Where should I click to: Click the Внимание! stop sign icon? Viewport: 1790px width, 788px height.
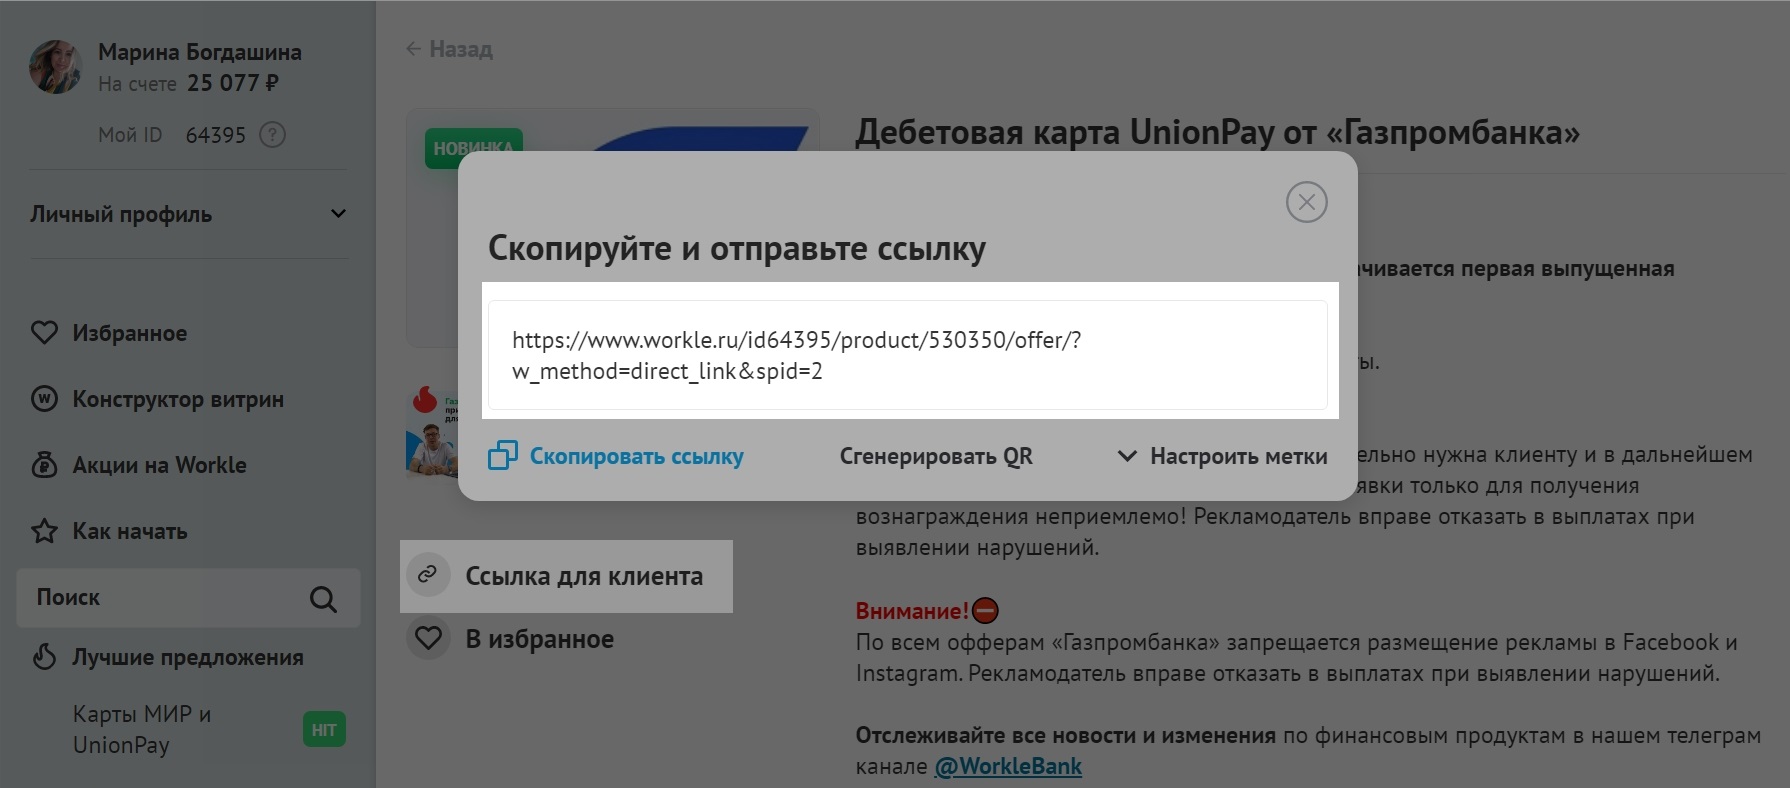(985, 610)
